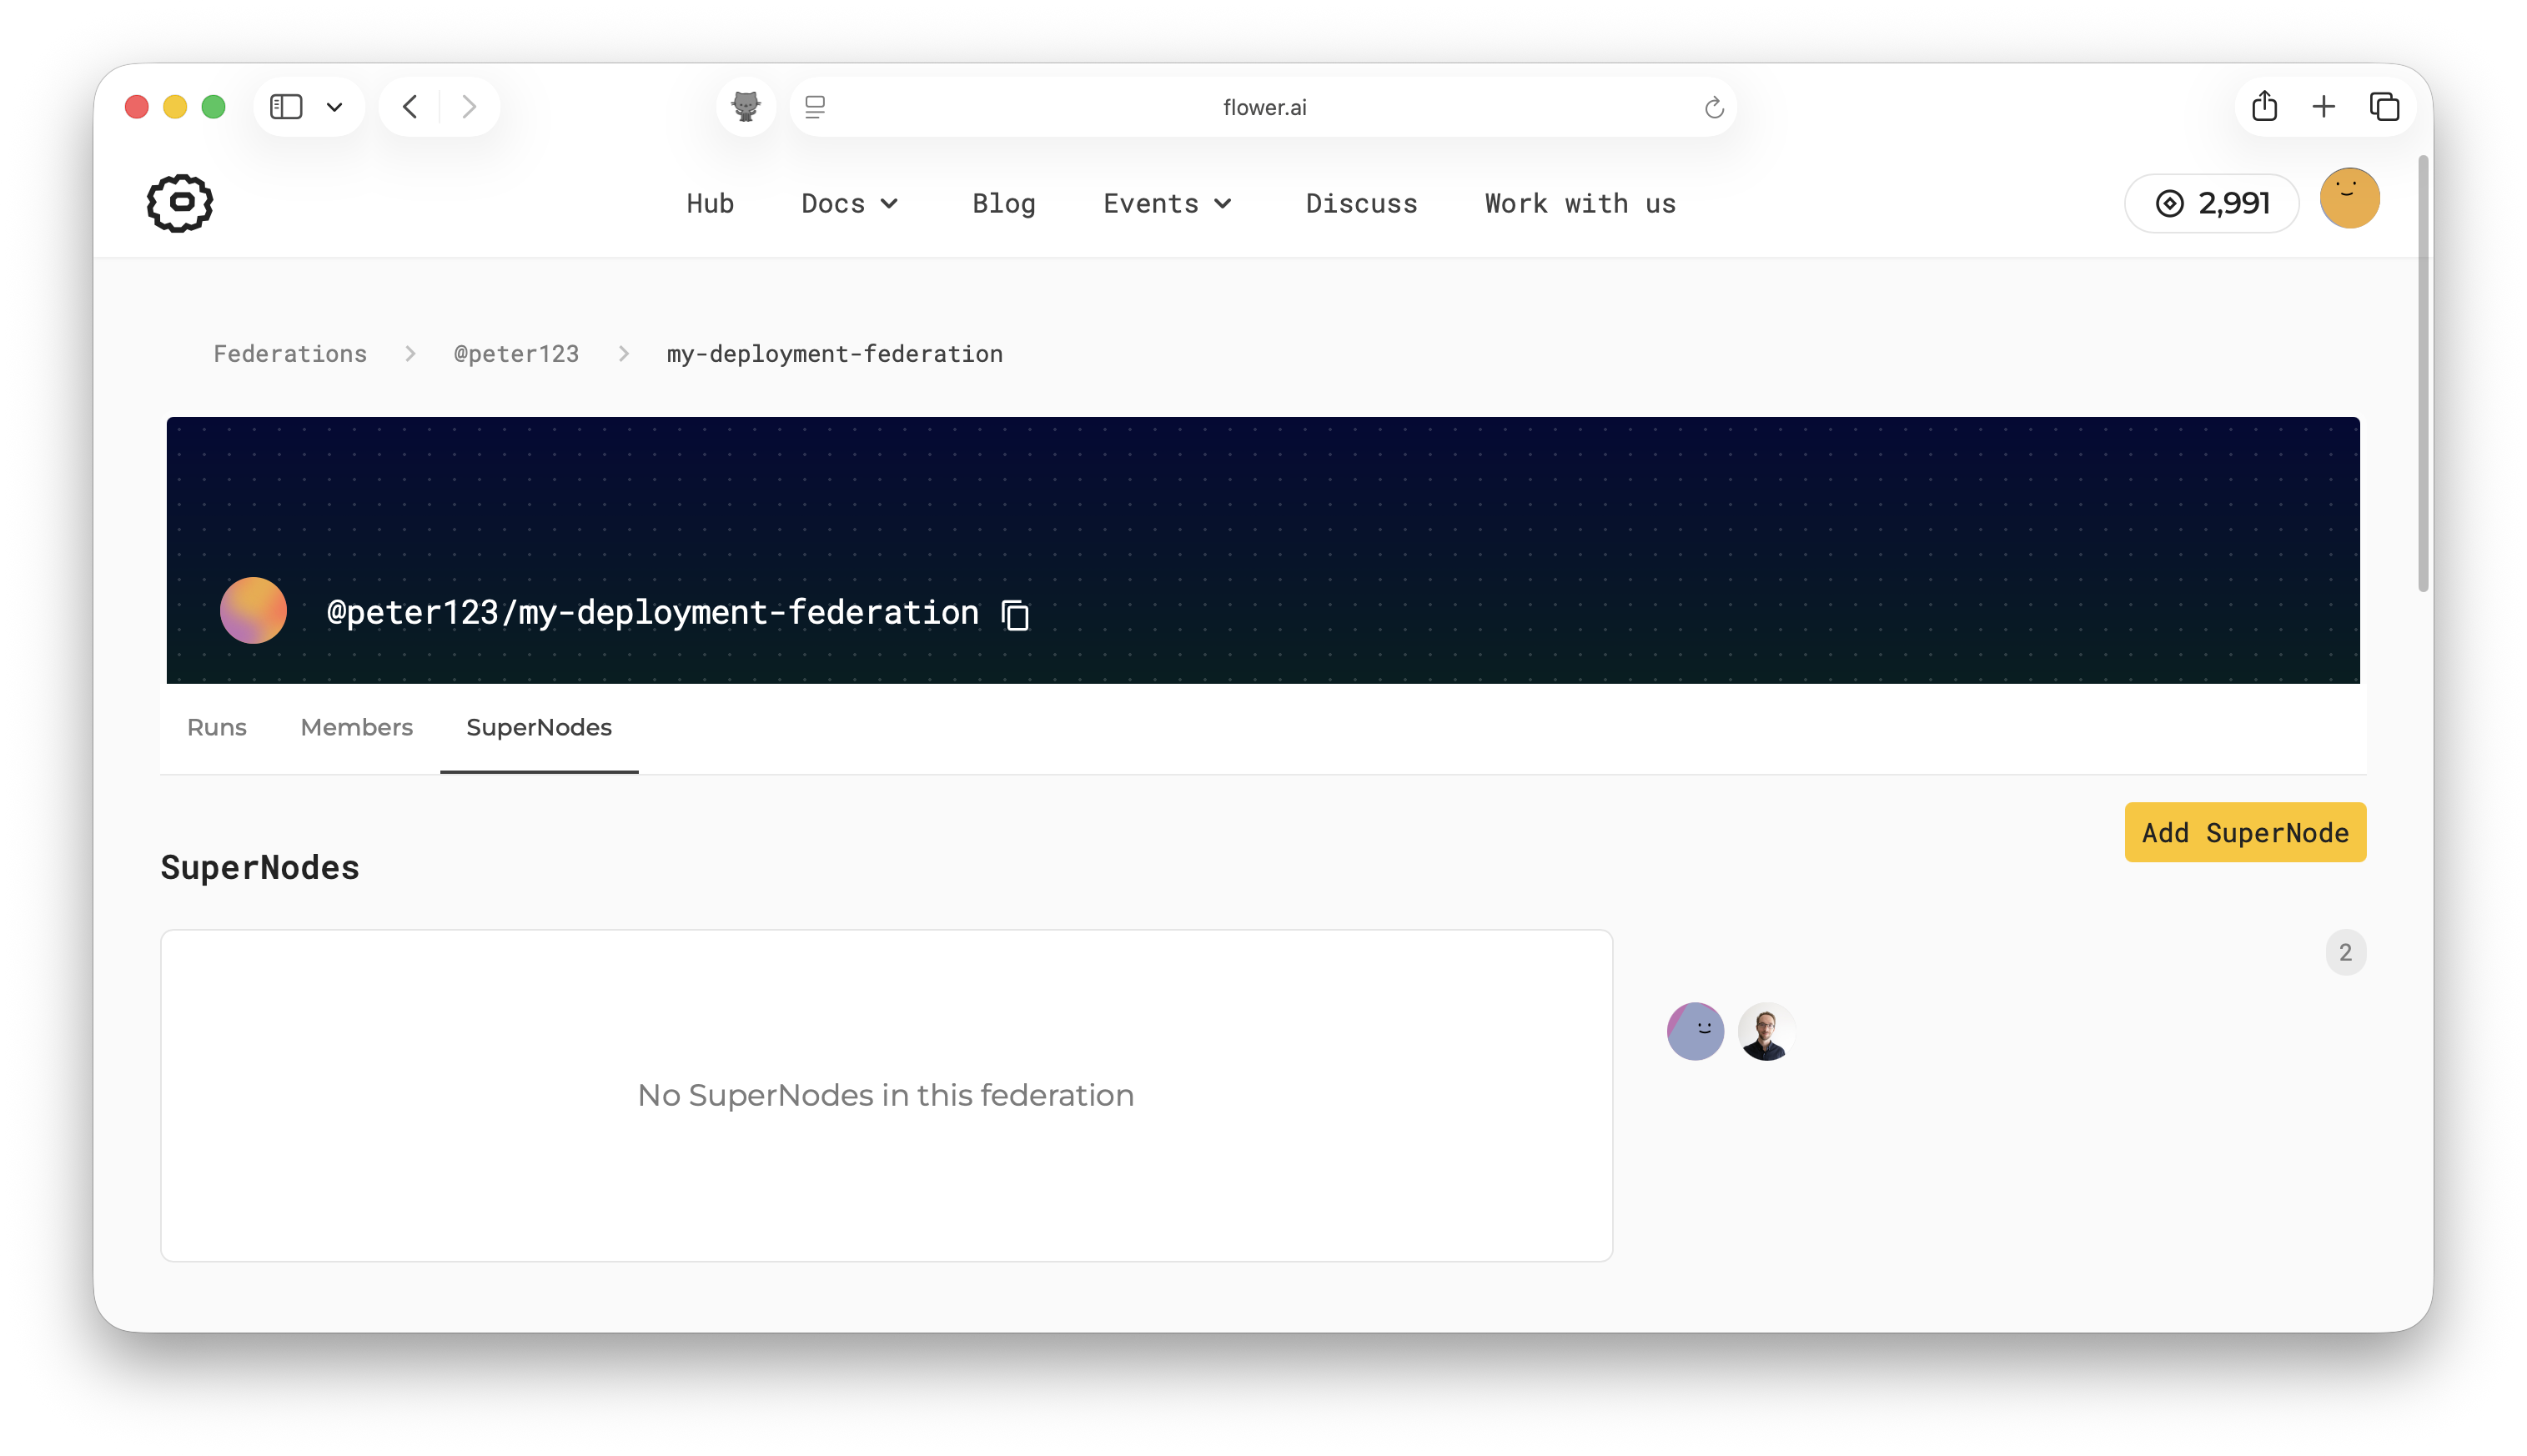2527x1456 pixels.
Task: Open the Safari share icon
Action: (2264, 105)
